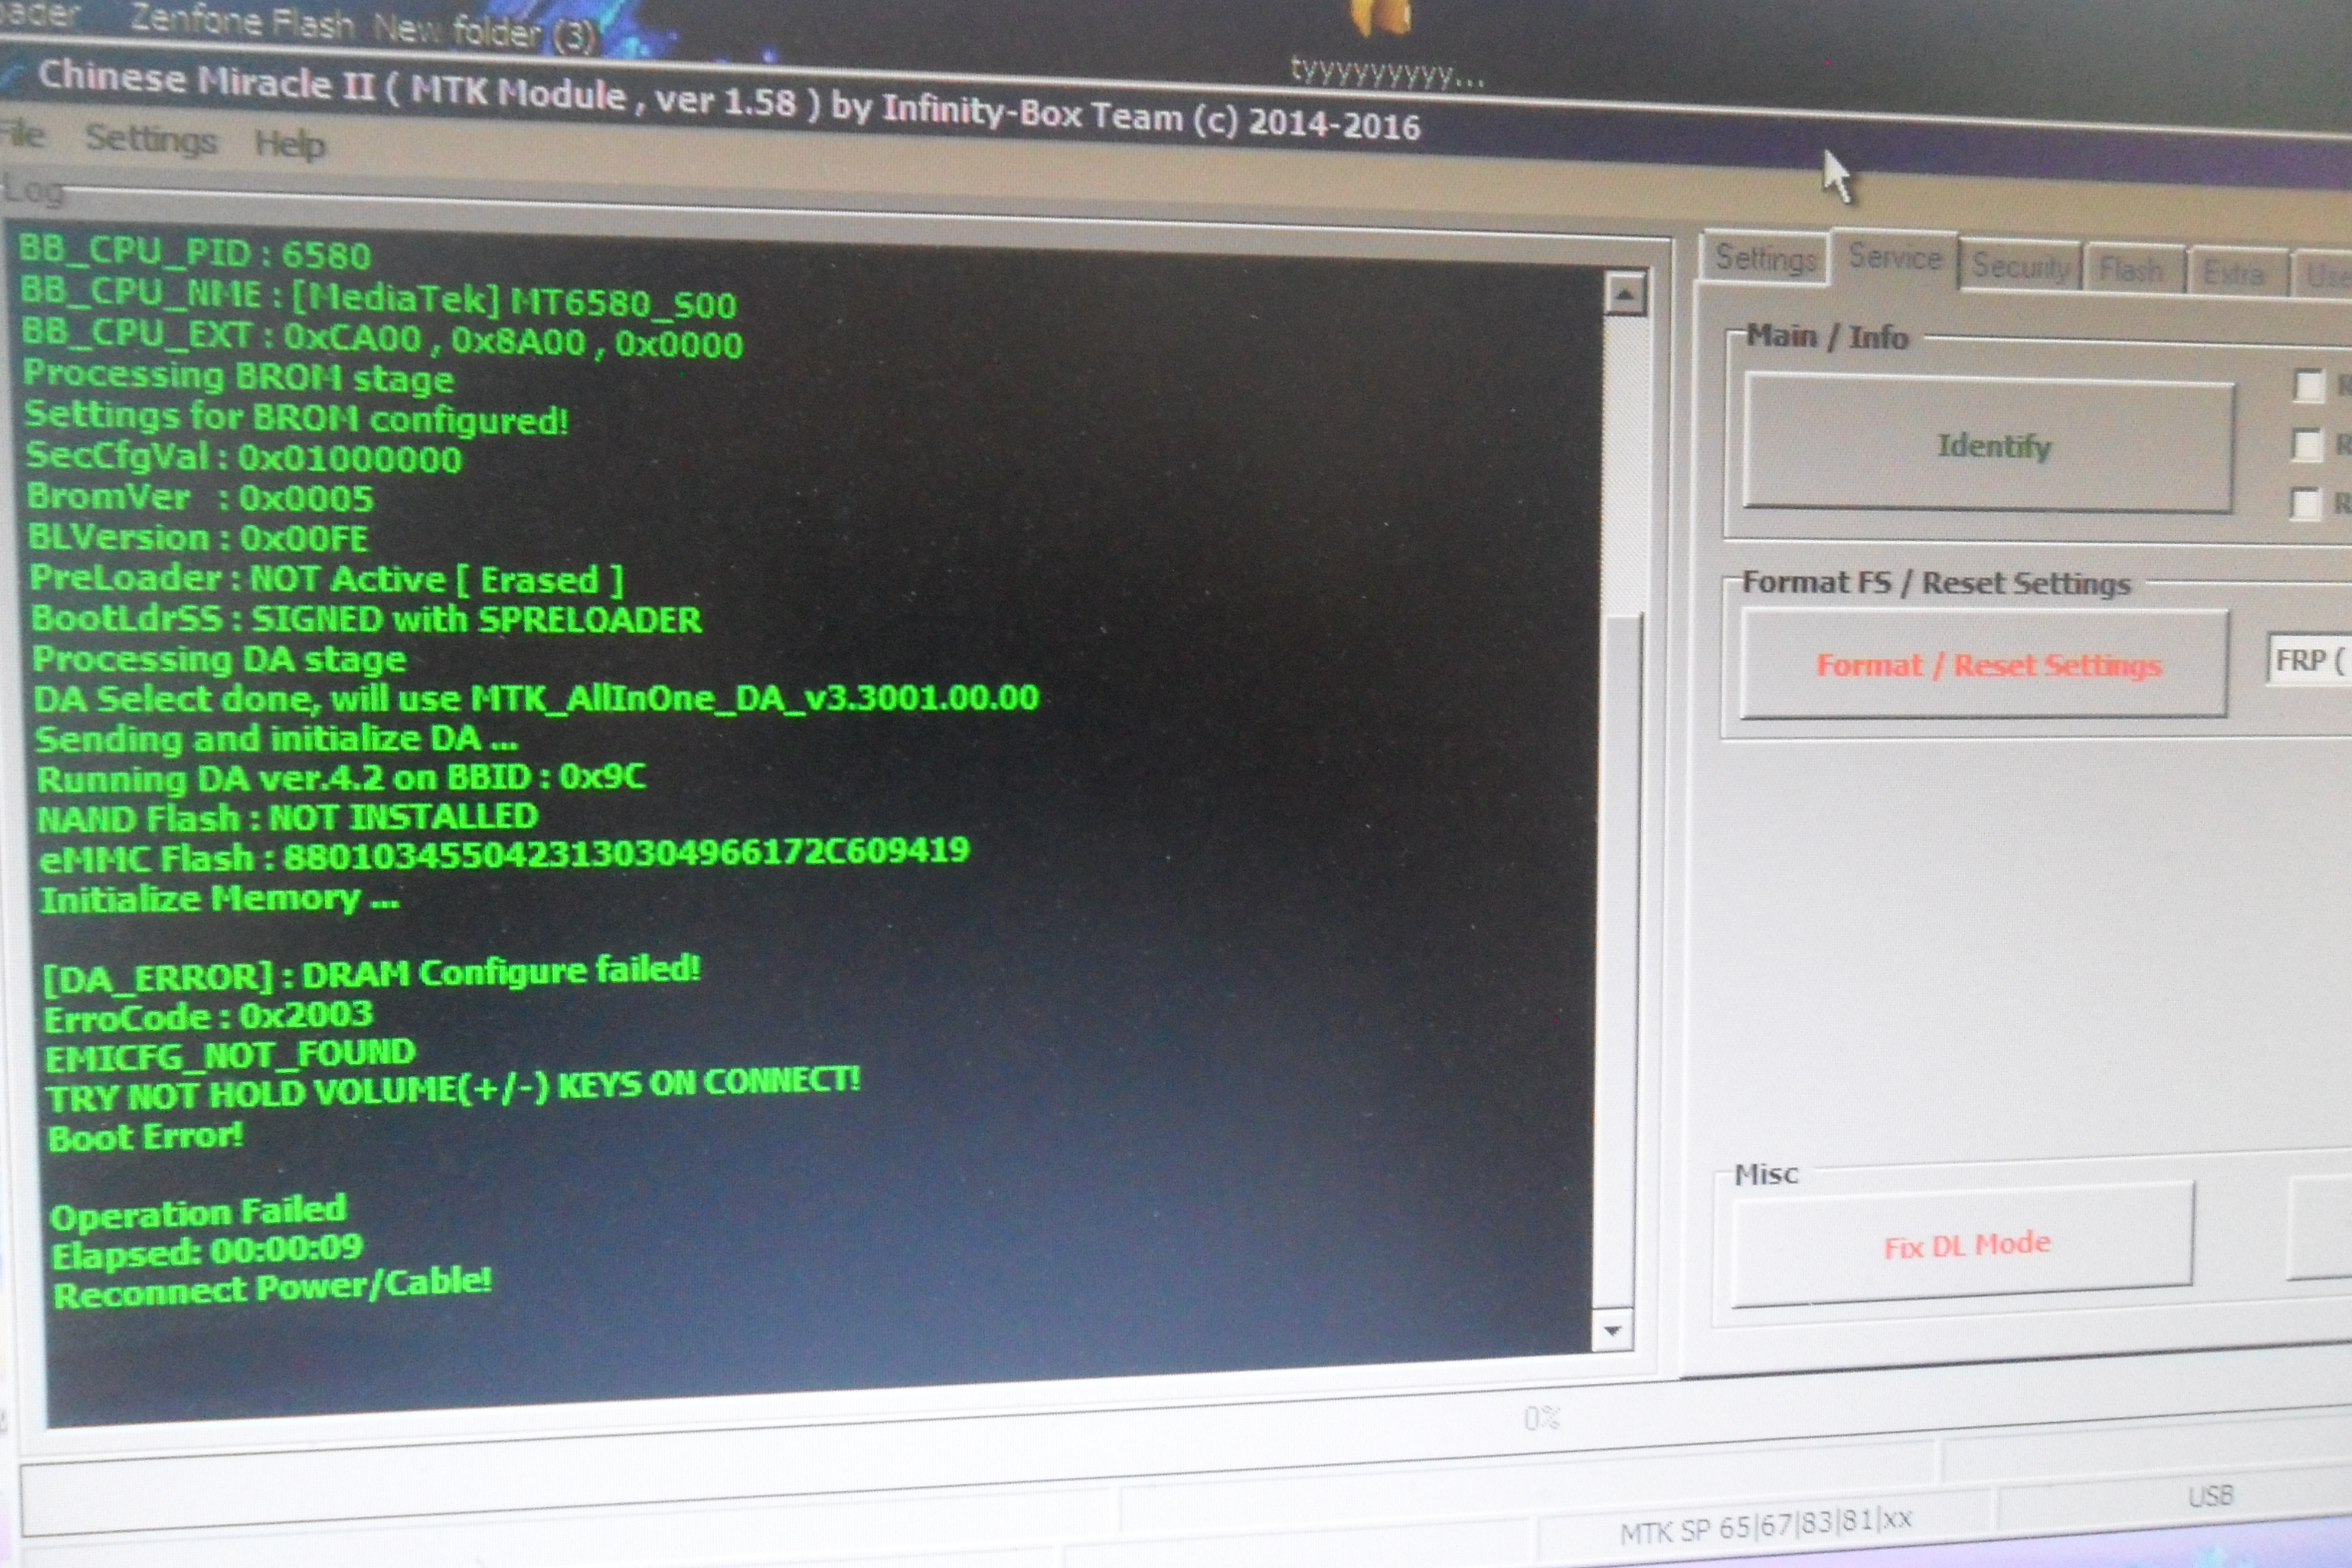The image size is (2352, 1568).
Task: Open the File menu
Action: (22, 134)
